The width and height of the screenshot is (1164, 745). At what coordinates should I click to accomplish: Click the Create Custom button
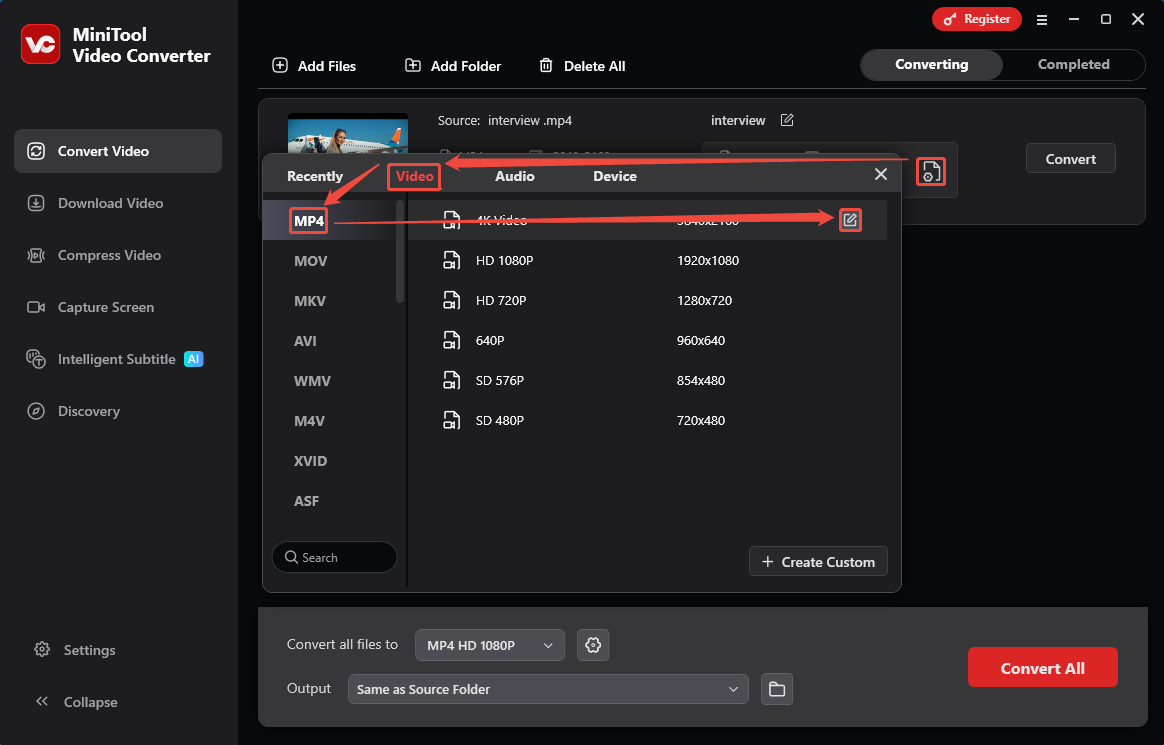point(818,561)
